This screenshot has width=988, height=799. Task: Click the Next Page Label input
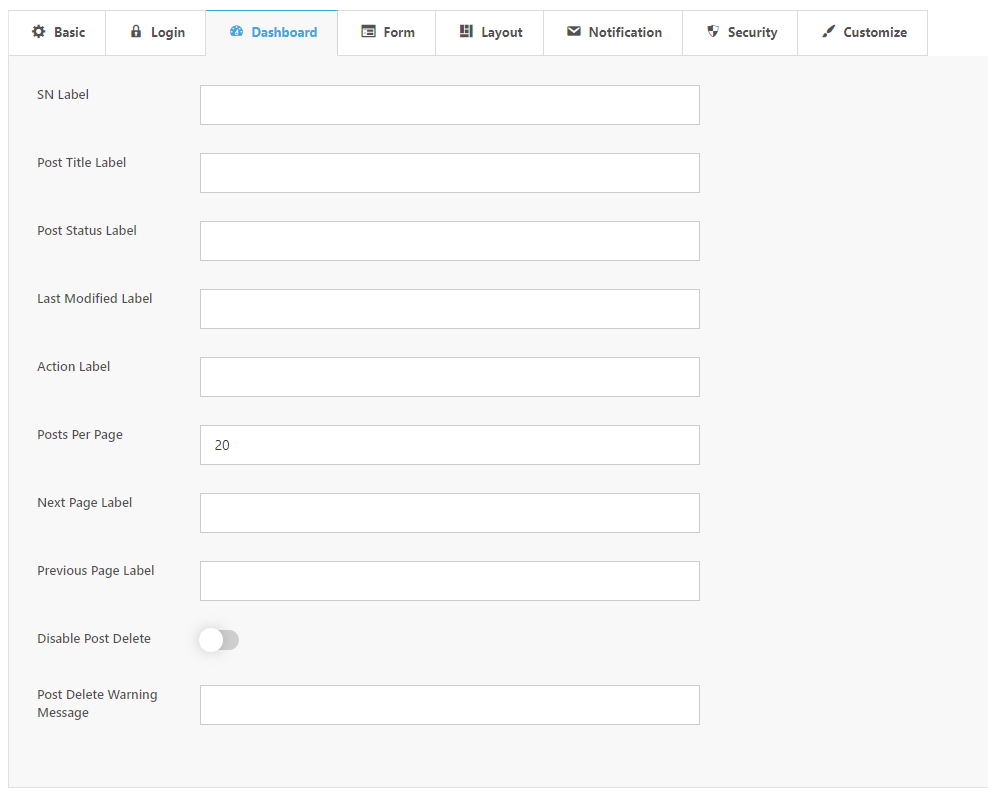tap(449, 513)
